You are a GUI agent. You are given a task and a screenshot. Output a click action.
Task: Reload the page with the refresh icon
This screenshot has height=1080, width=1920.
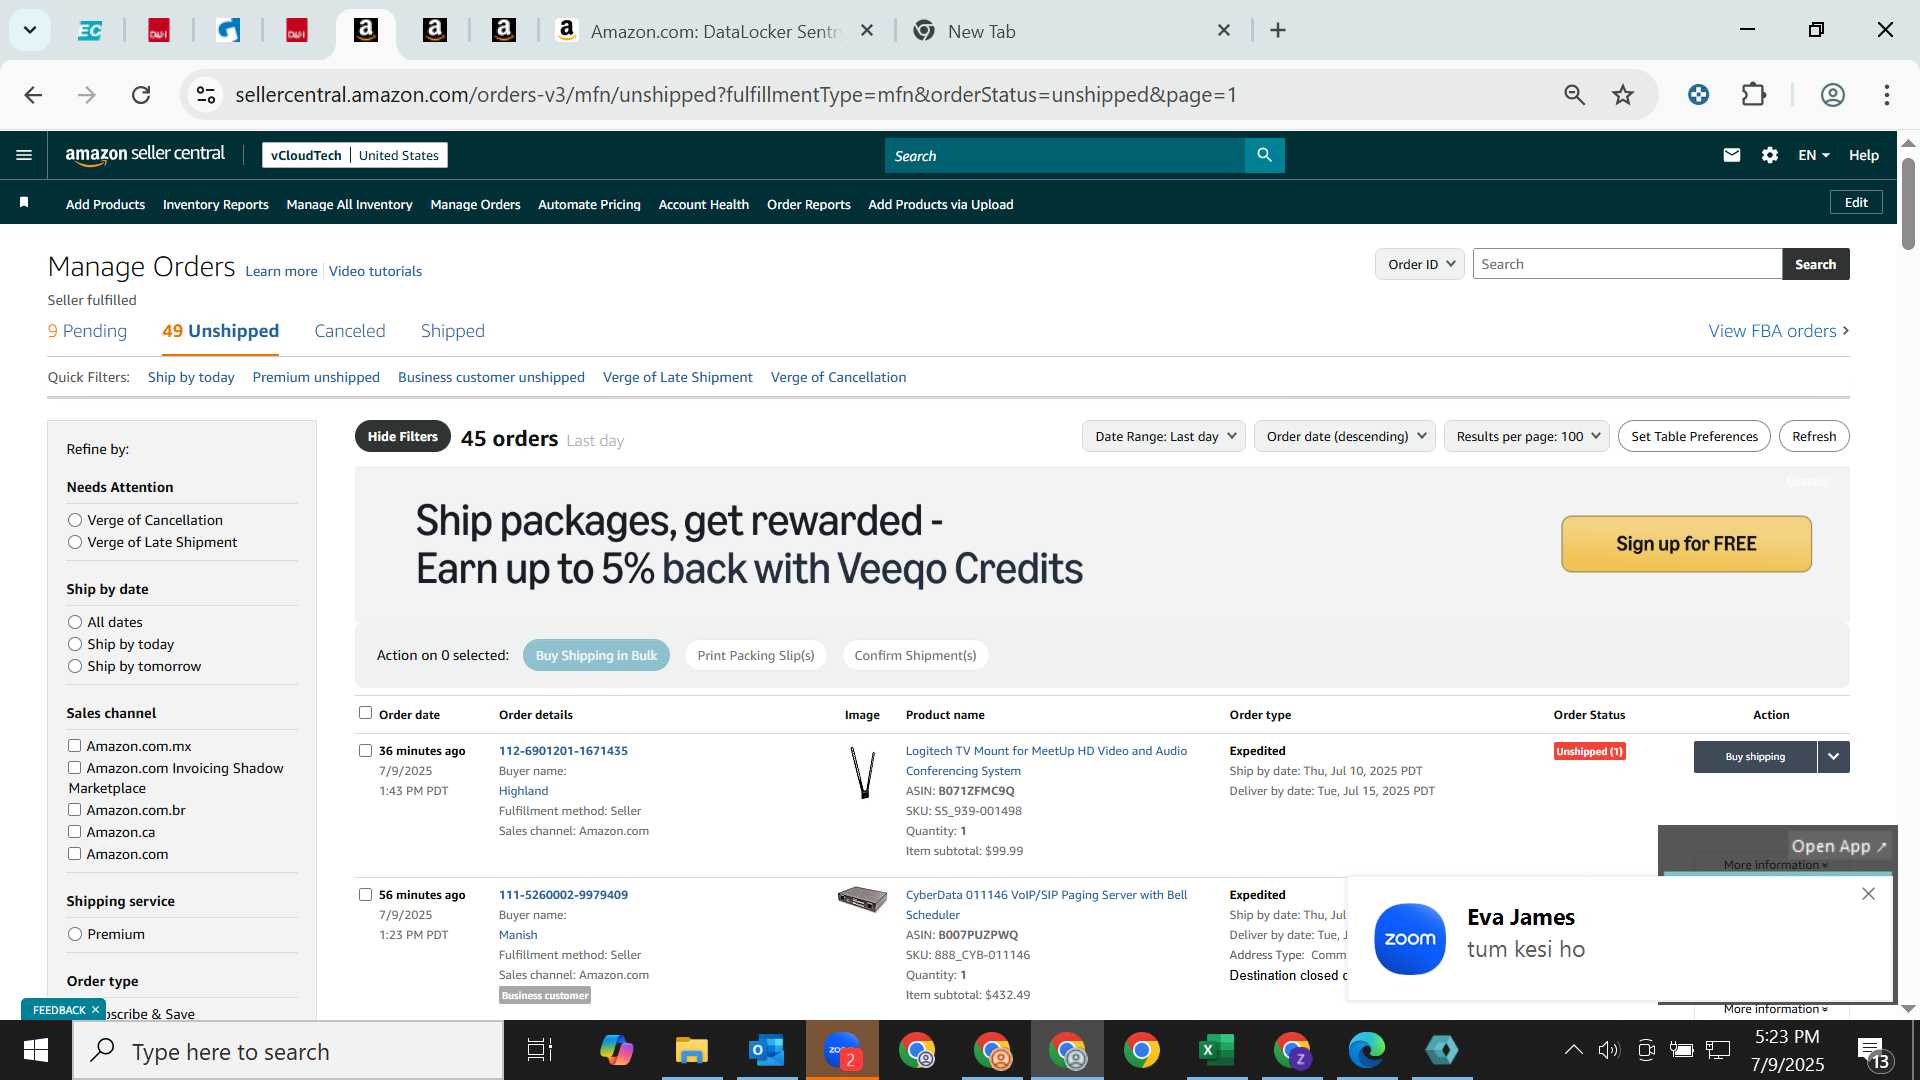point(141,95)
